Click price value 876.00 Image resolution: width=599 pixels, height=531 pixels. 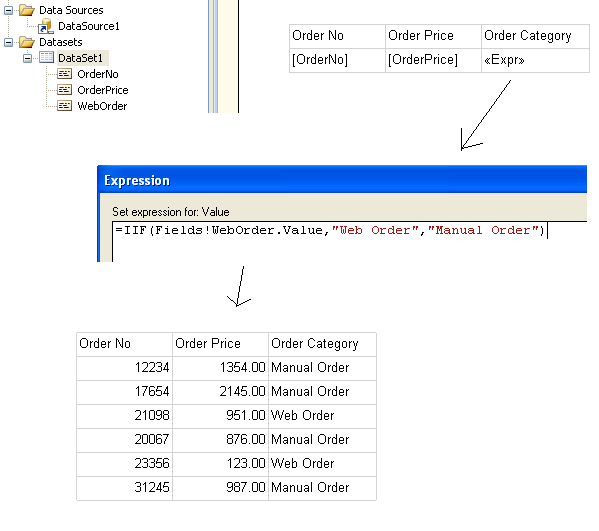[246, 440]
